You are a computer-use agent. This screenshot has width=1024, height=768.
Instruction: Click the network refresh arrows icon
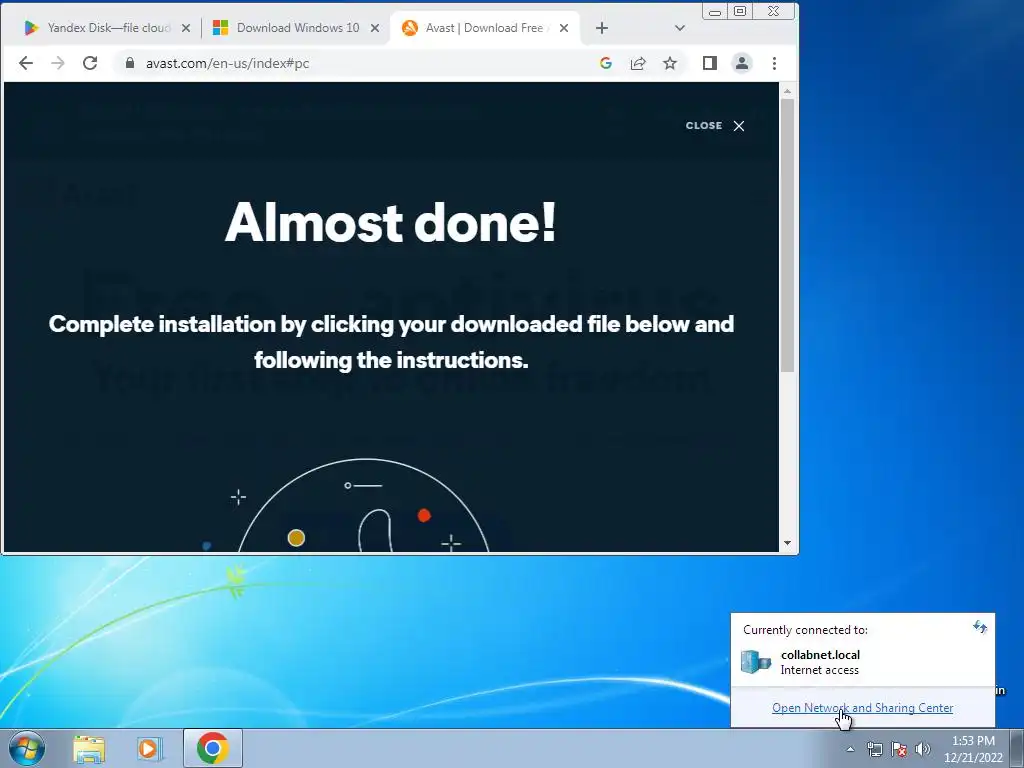[x=980, y=628]
